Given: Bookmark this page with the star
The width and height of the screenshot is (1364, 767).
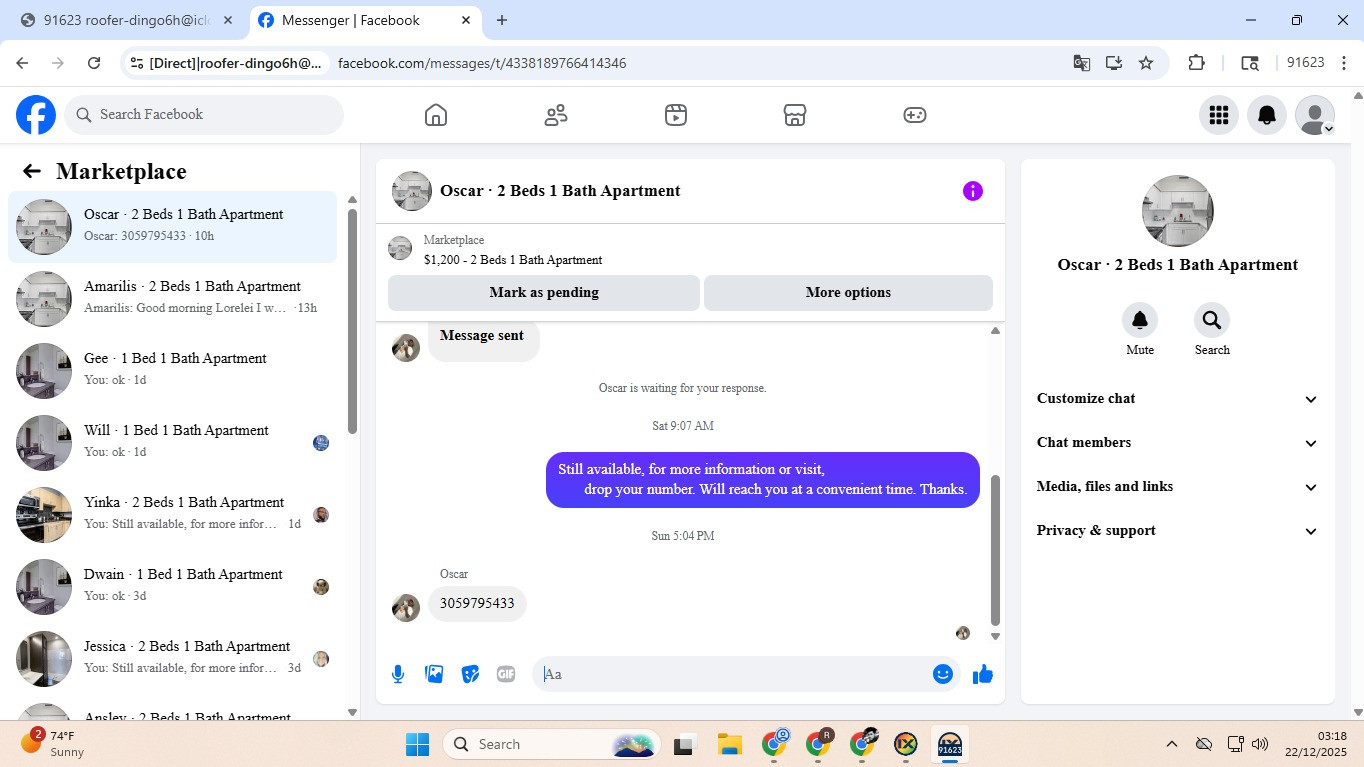Looking at the screenshot, I should click(x=1146, y=63).
